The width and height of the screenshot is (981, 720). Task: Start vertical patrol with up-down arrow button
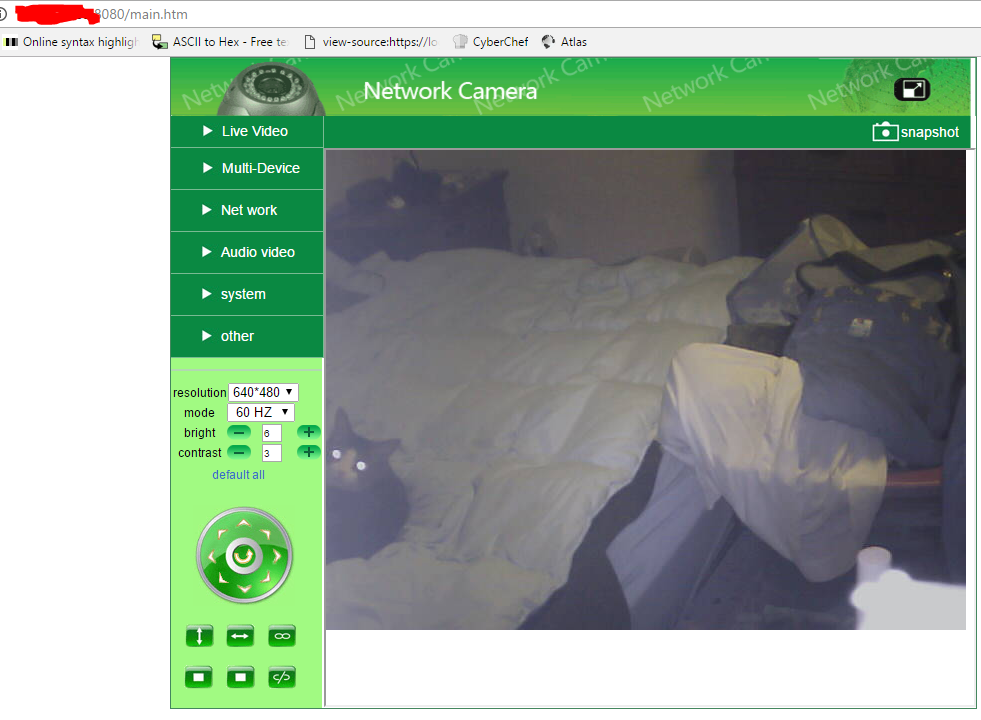[199, 636]
